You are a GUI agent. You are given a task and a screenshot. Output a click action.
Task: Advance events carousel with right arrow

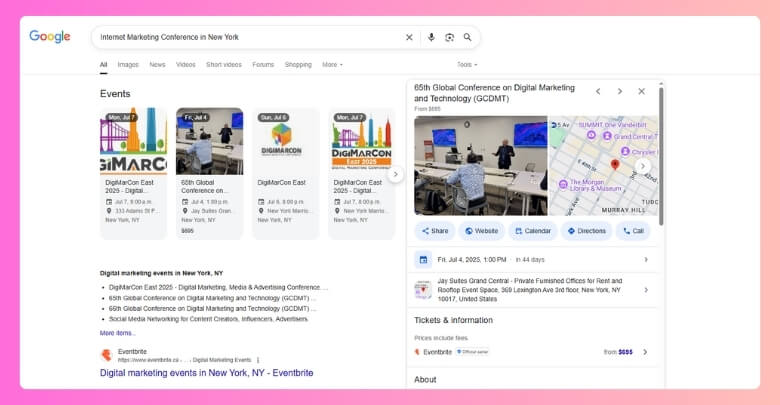[x=395, y=174]
